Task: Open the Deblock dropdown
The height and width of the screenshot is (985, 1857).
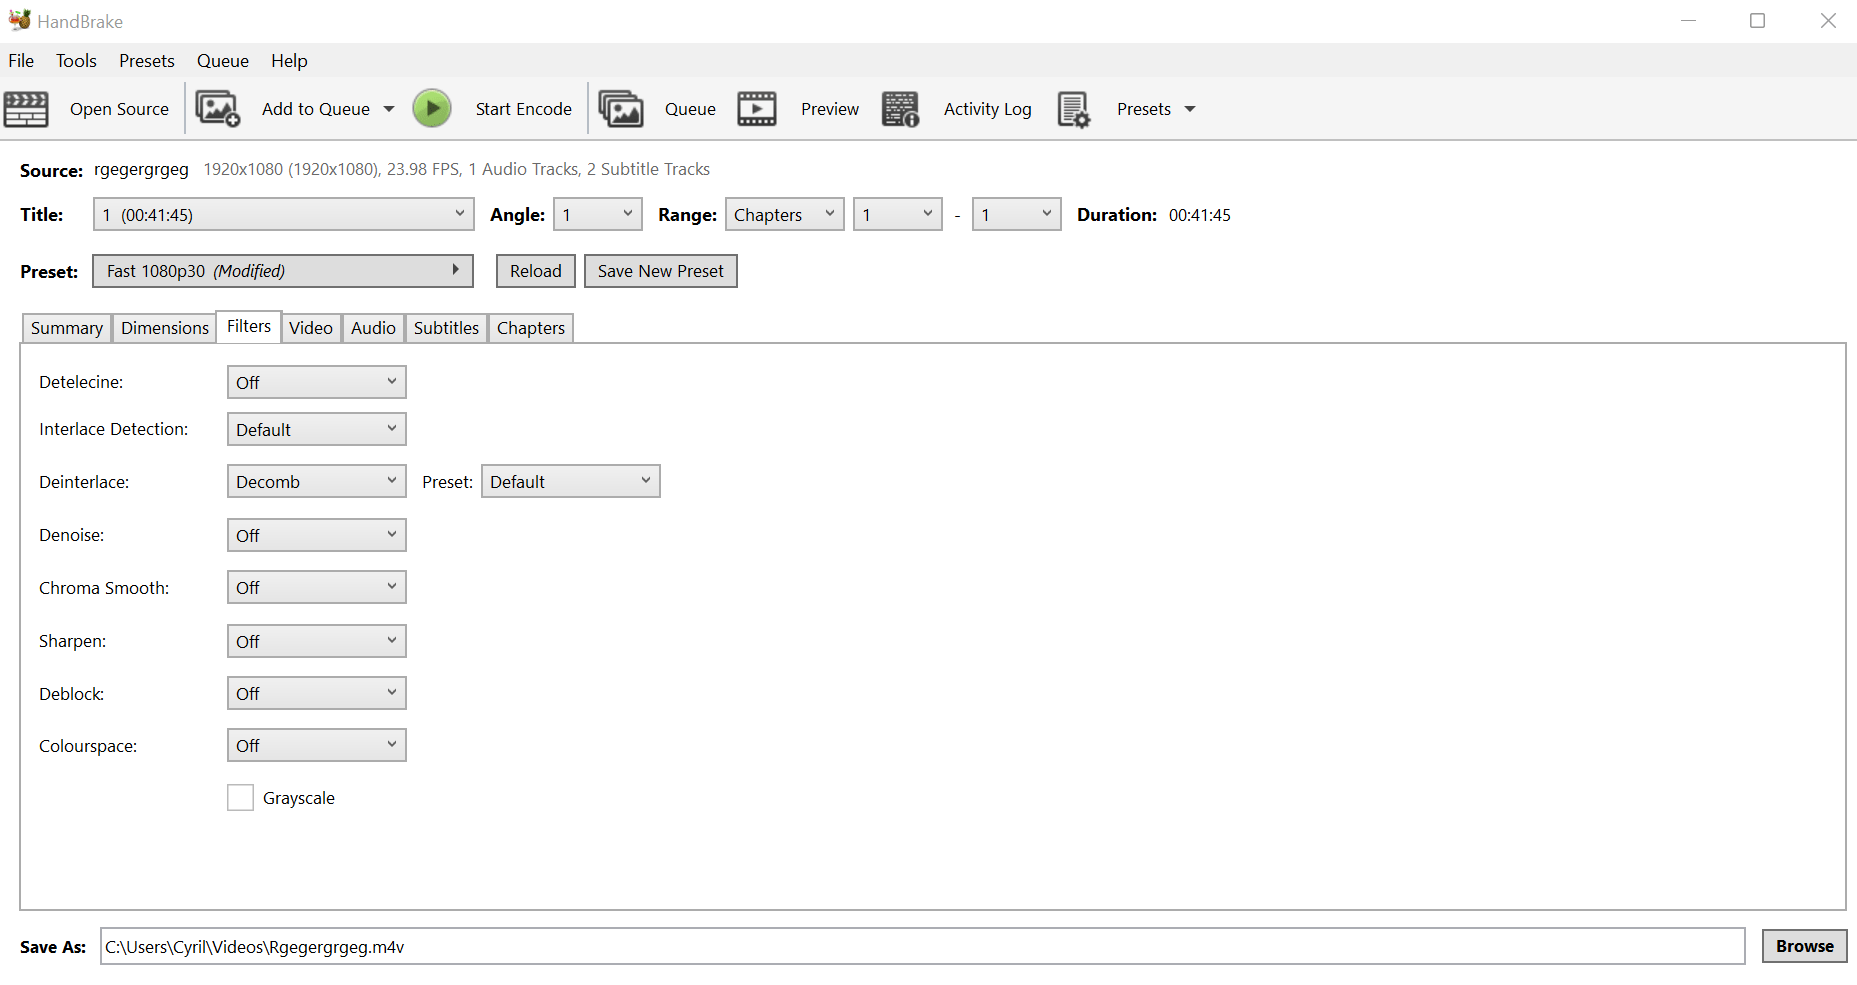Action: click(x=317, y=693)
